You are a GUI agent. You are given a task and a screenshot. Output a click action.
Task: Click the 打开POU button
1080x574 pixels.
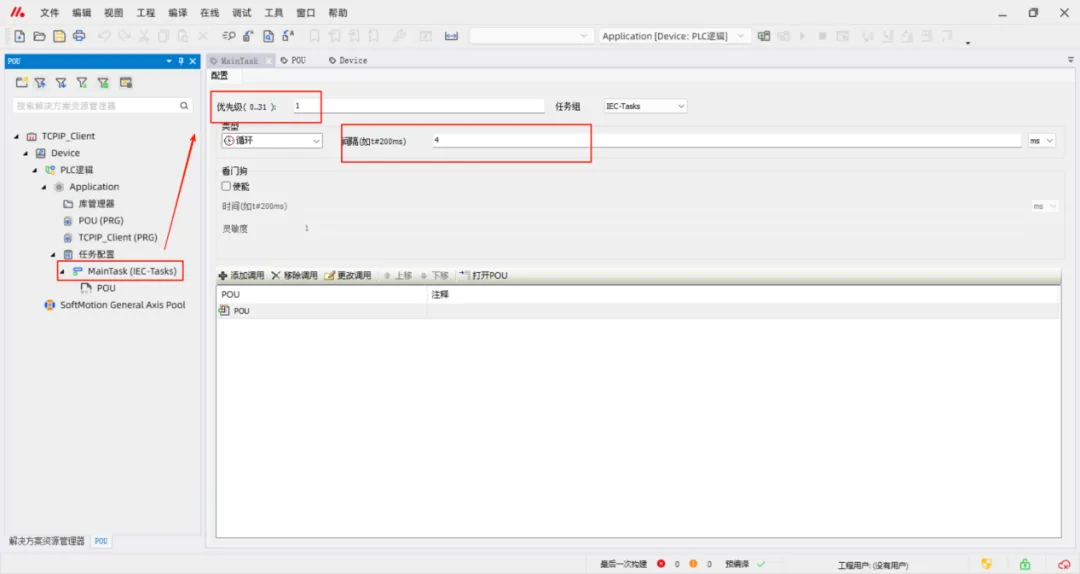(484, 275)
